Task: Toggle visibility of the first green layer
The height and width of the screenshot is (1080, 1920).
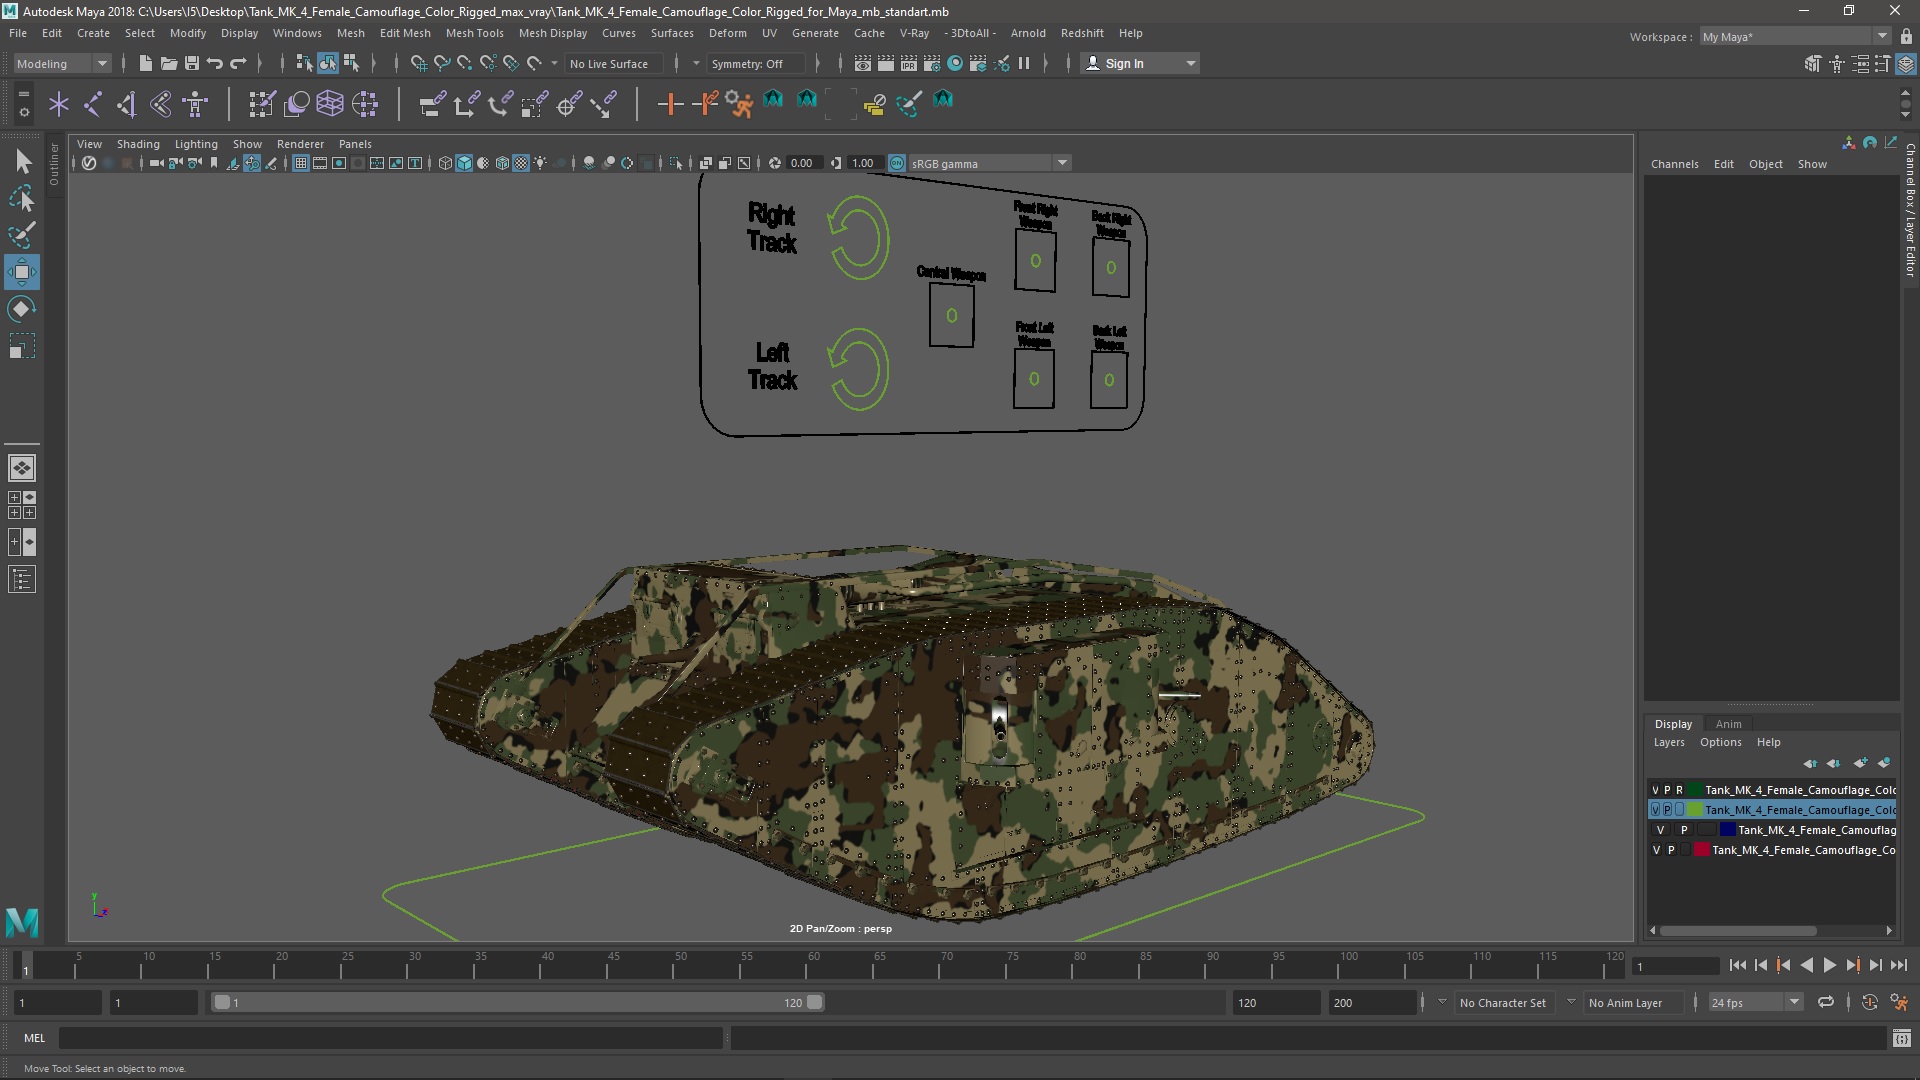Action: 1655,790
